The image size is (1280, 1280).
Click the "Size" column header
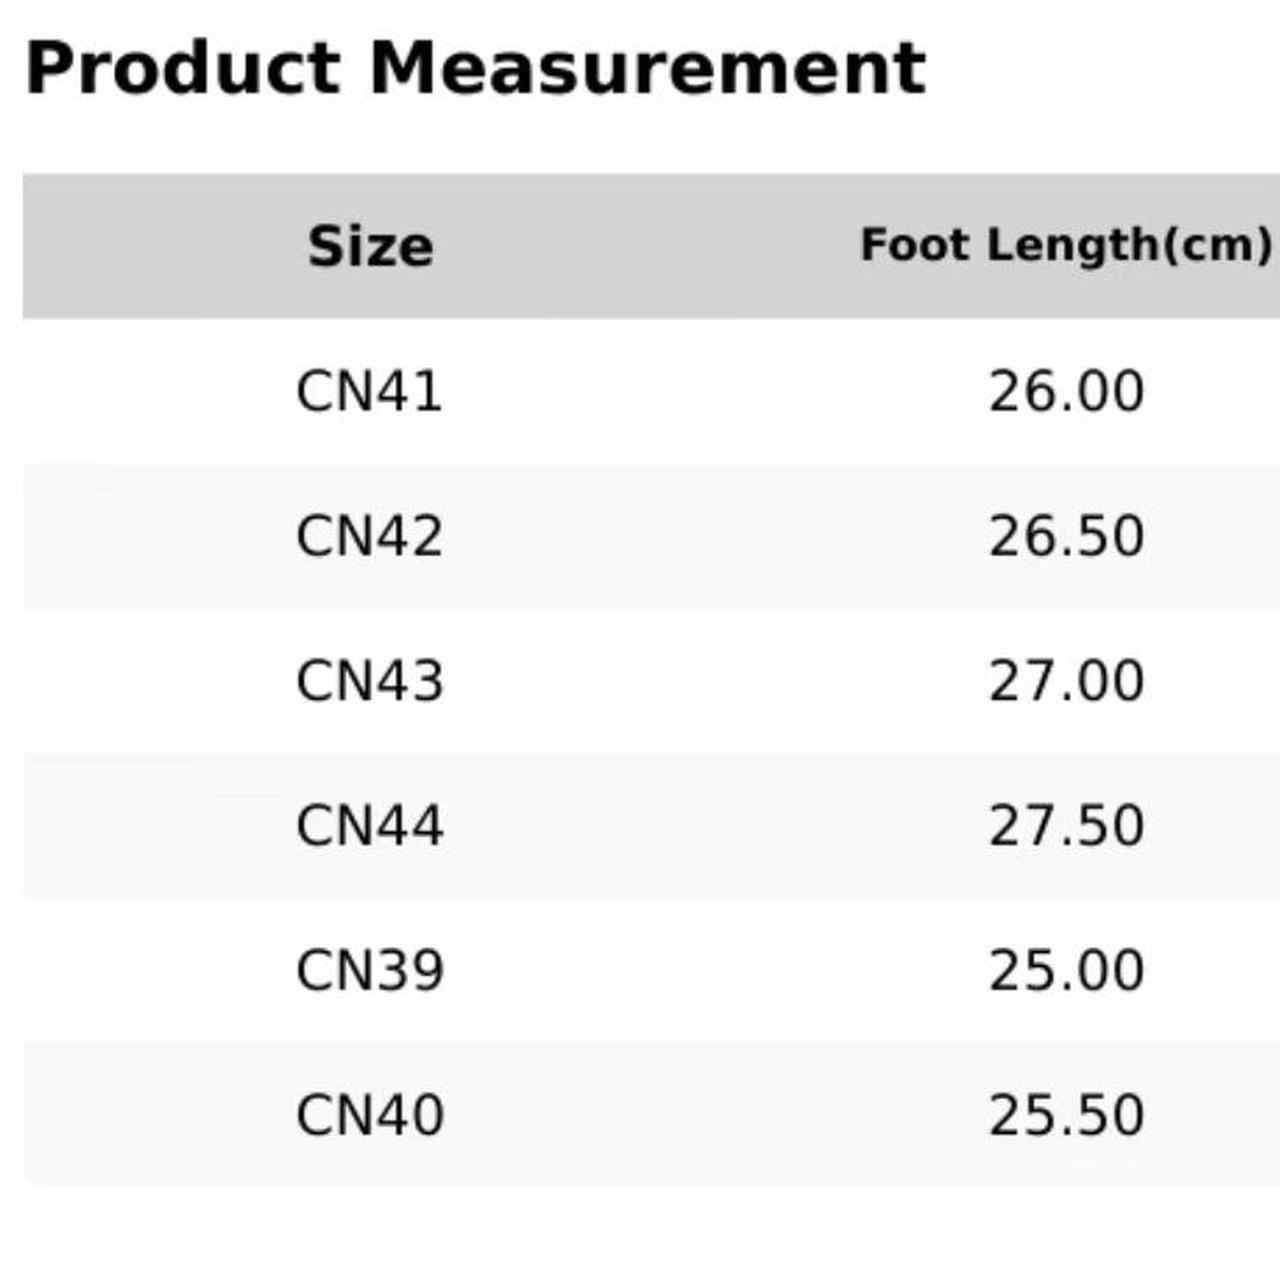click(370, 246)
